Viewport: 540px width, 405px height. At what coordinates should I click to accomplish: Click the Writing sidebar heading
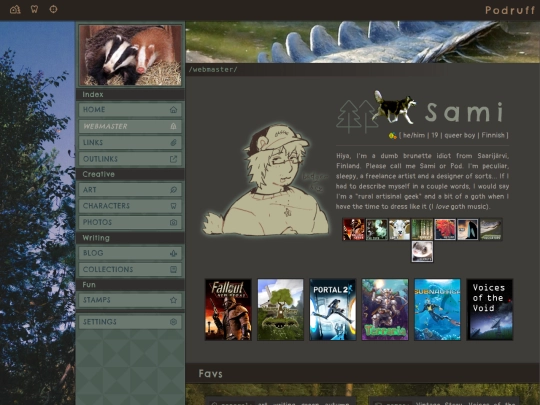[96, 238]
